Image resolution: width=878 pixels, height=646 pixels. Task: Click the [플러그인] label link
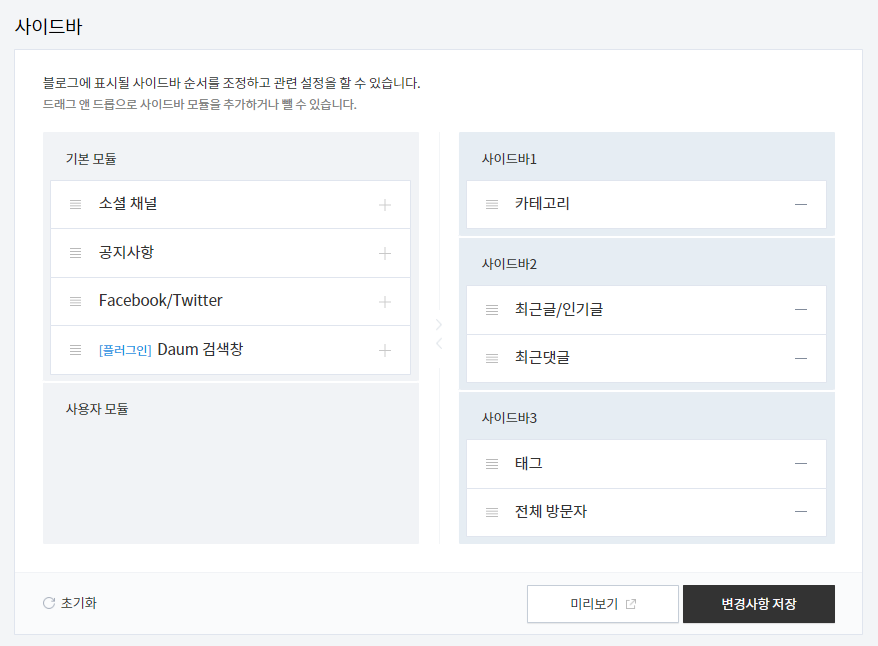pos(125,350)
